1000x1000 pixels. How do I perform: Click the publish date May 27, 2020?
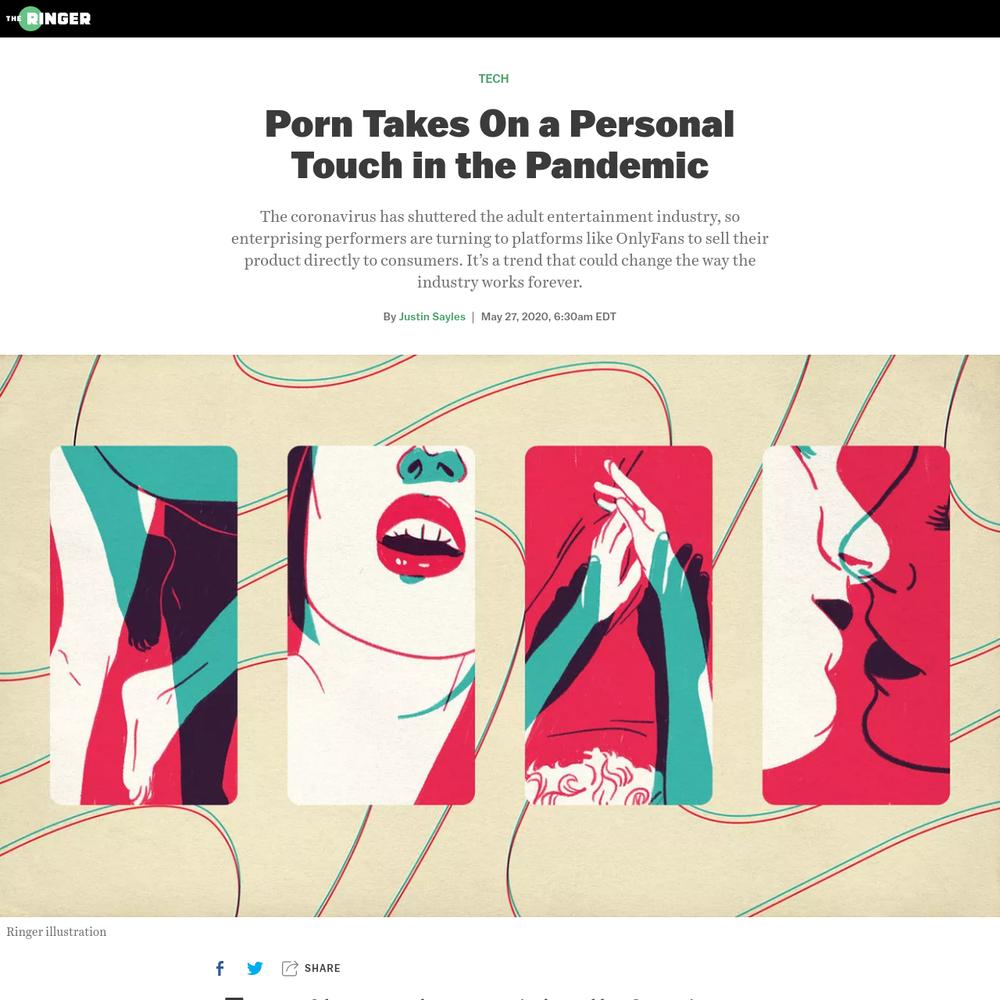(548, 316)
